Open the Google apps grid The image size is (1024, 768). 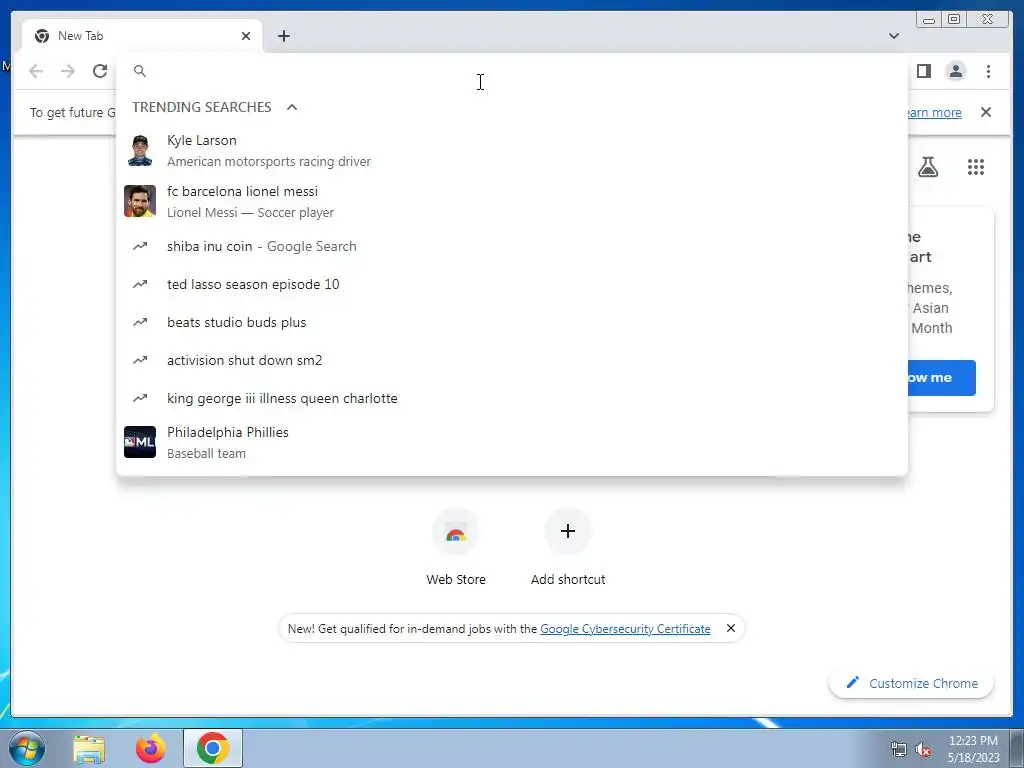(976, 167)
